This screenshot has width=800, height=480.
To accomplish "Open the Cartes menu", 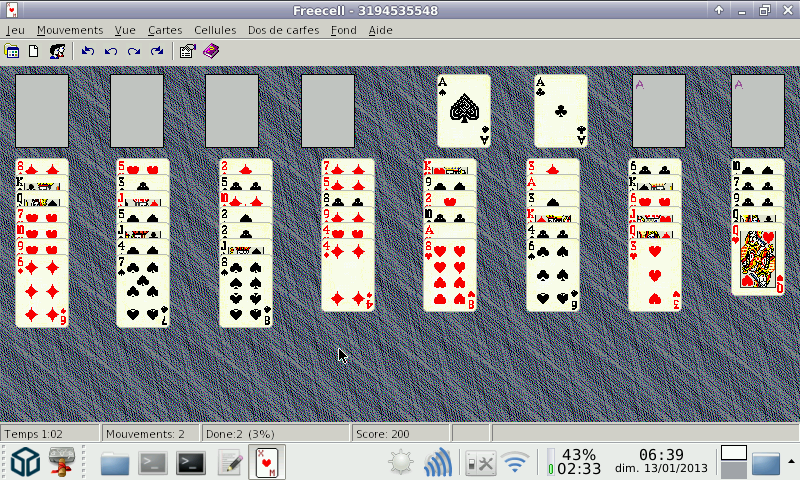I will [165, 30].
